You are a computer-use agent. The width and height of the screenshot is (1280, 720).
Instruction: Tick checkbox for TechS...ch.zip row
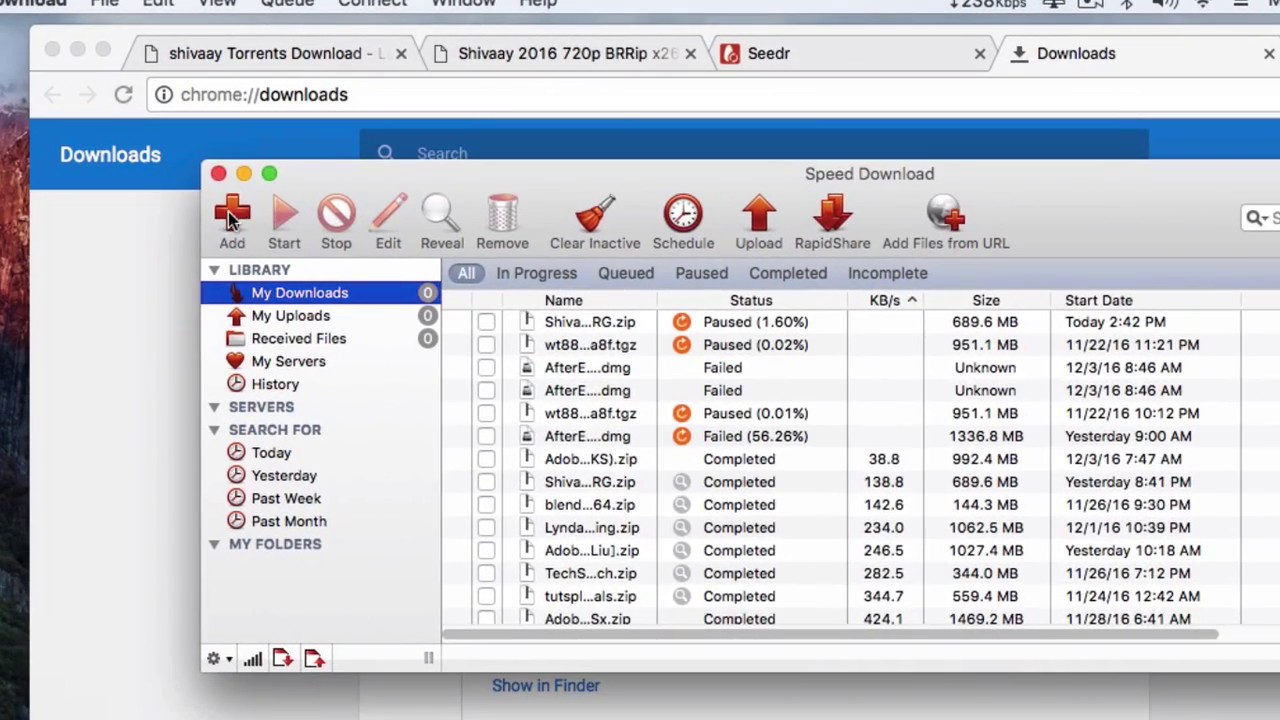tap(486, 574)
